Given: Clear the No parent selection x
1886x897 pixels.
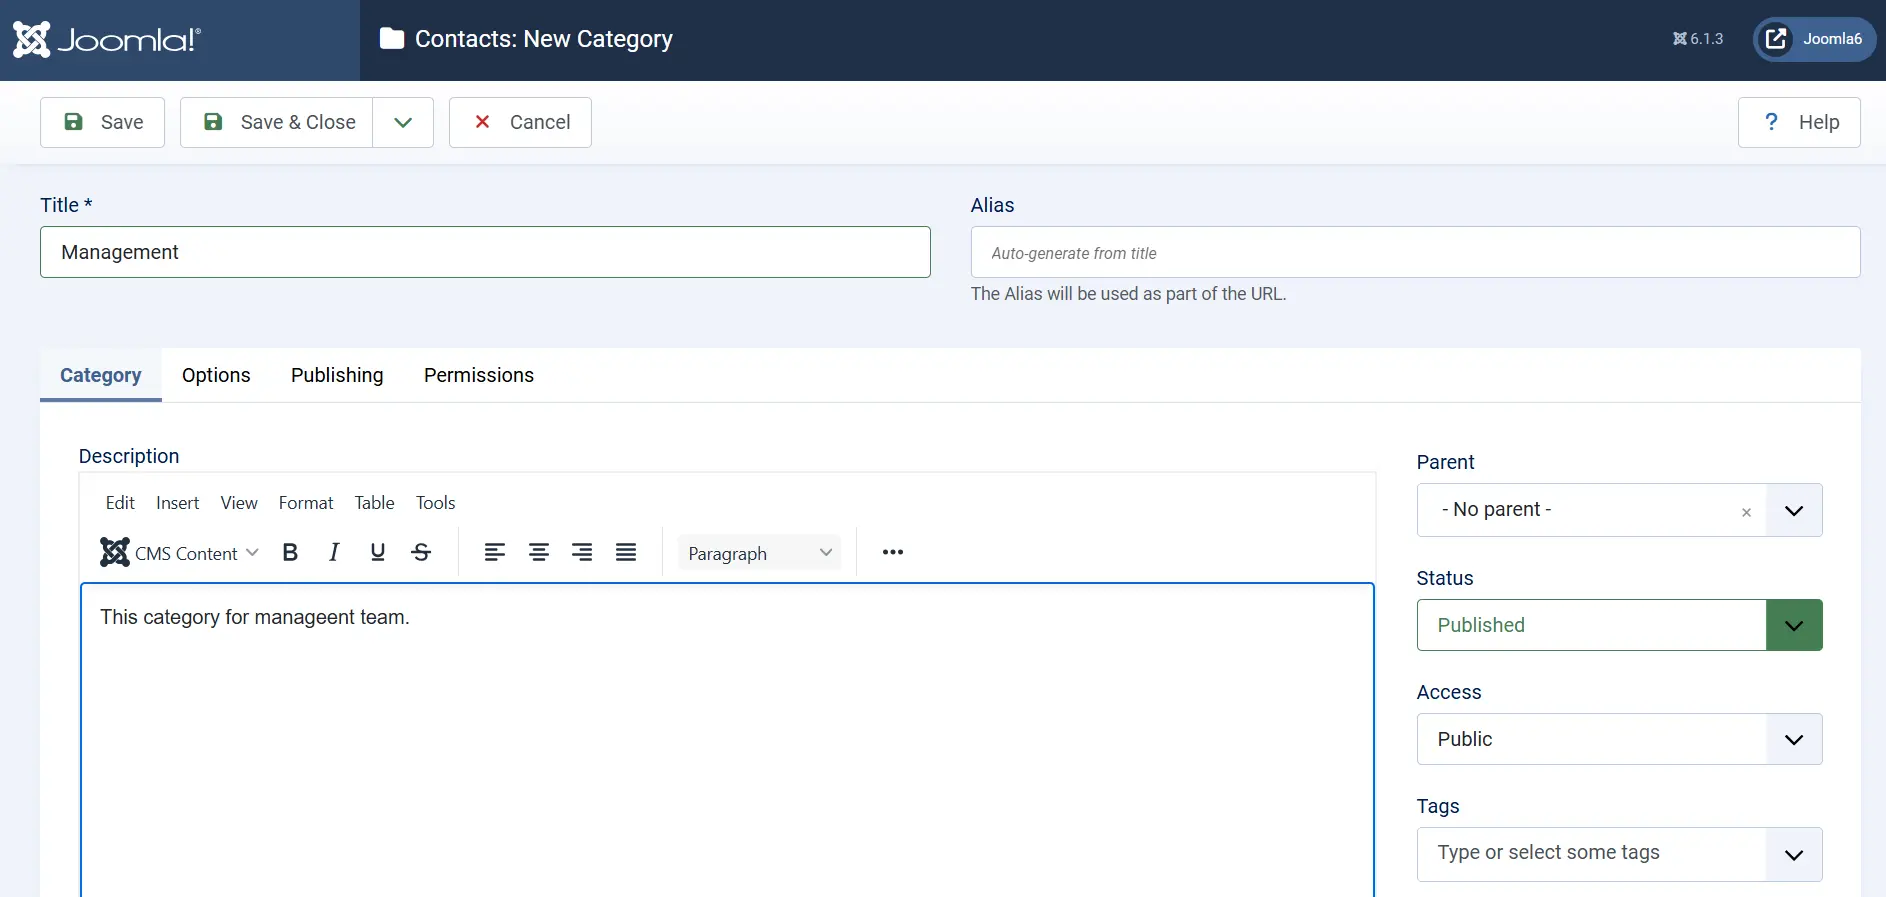Looking at the screenshot, I should (x=1746, y=512).
